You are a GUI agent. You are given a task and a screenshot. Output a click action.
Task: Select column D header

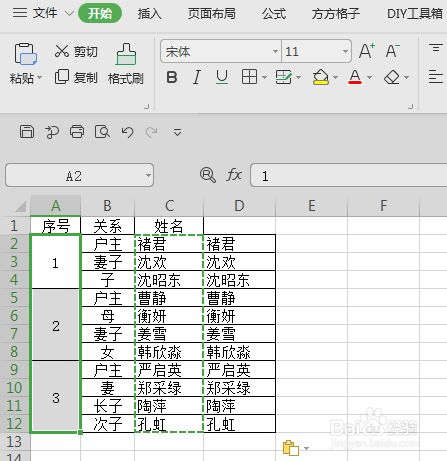tap(239, 206)
